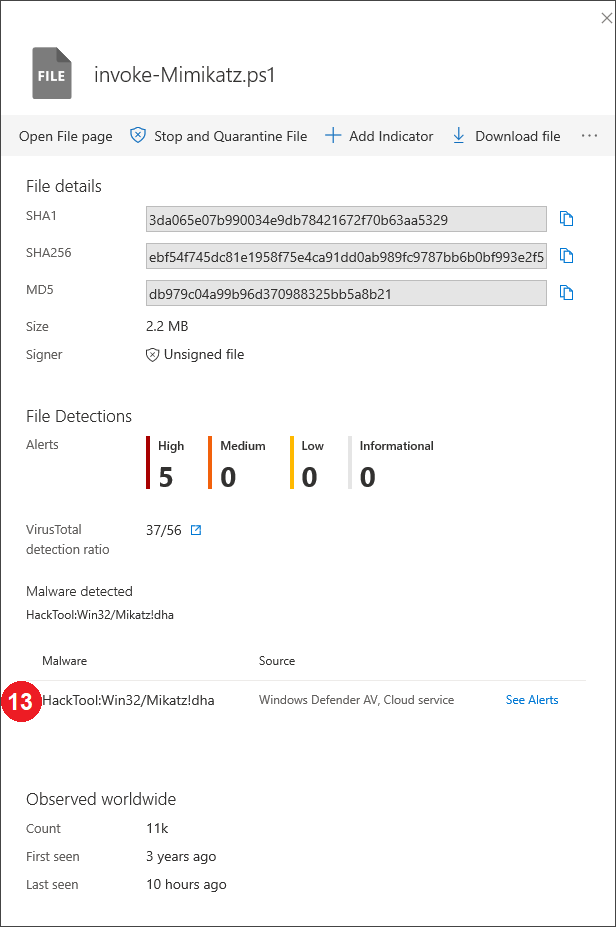The width and height of the screenshot is (616, 927).
Task: Select the Low severity alerts count
Action: pos(309,477)
